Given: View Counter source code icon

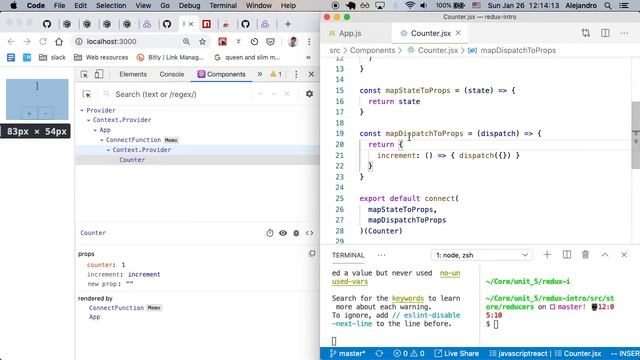Looking at the screenshot, I should point(309,233).
